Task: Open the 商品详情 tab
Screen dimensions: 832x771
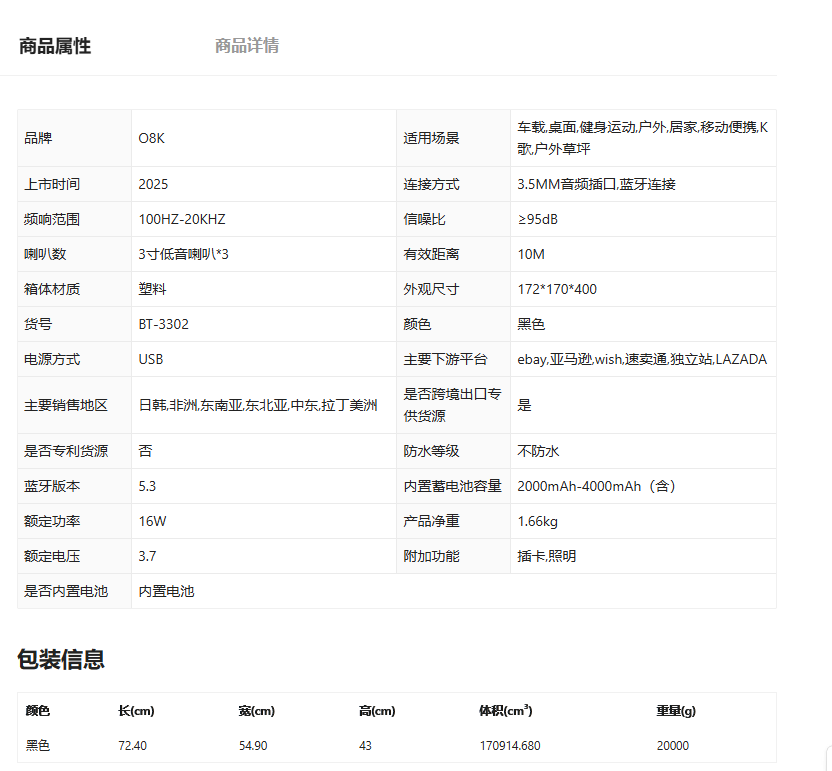Action: [247, 46]
